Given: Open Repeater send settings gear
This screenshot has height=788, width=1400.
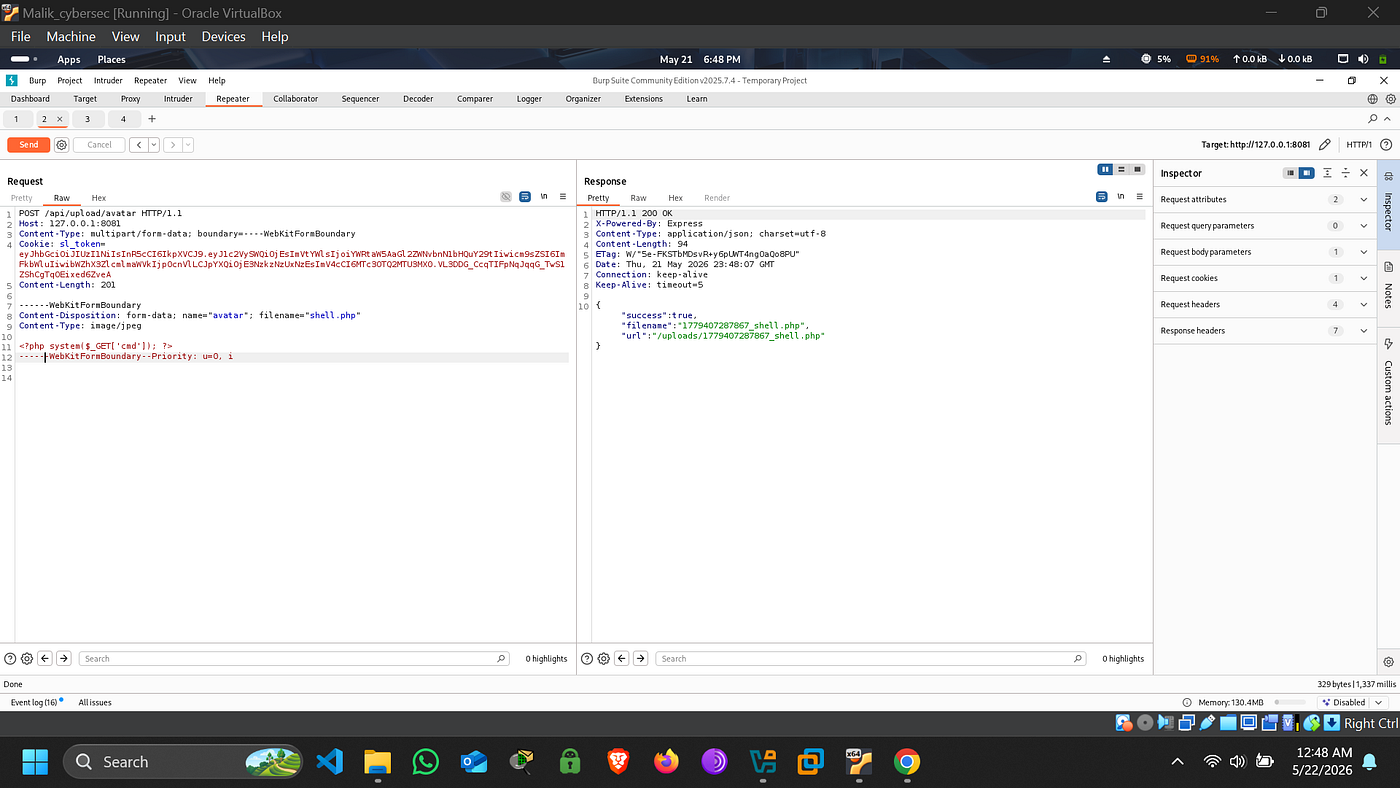Looking at the screenshot, I should [x=61, y=145].
